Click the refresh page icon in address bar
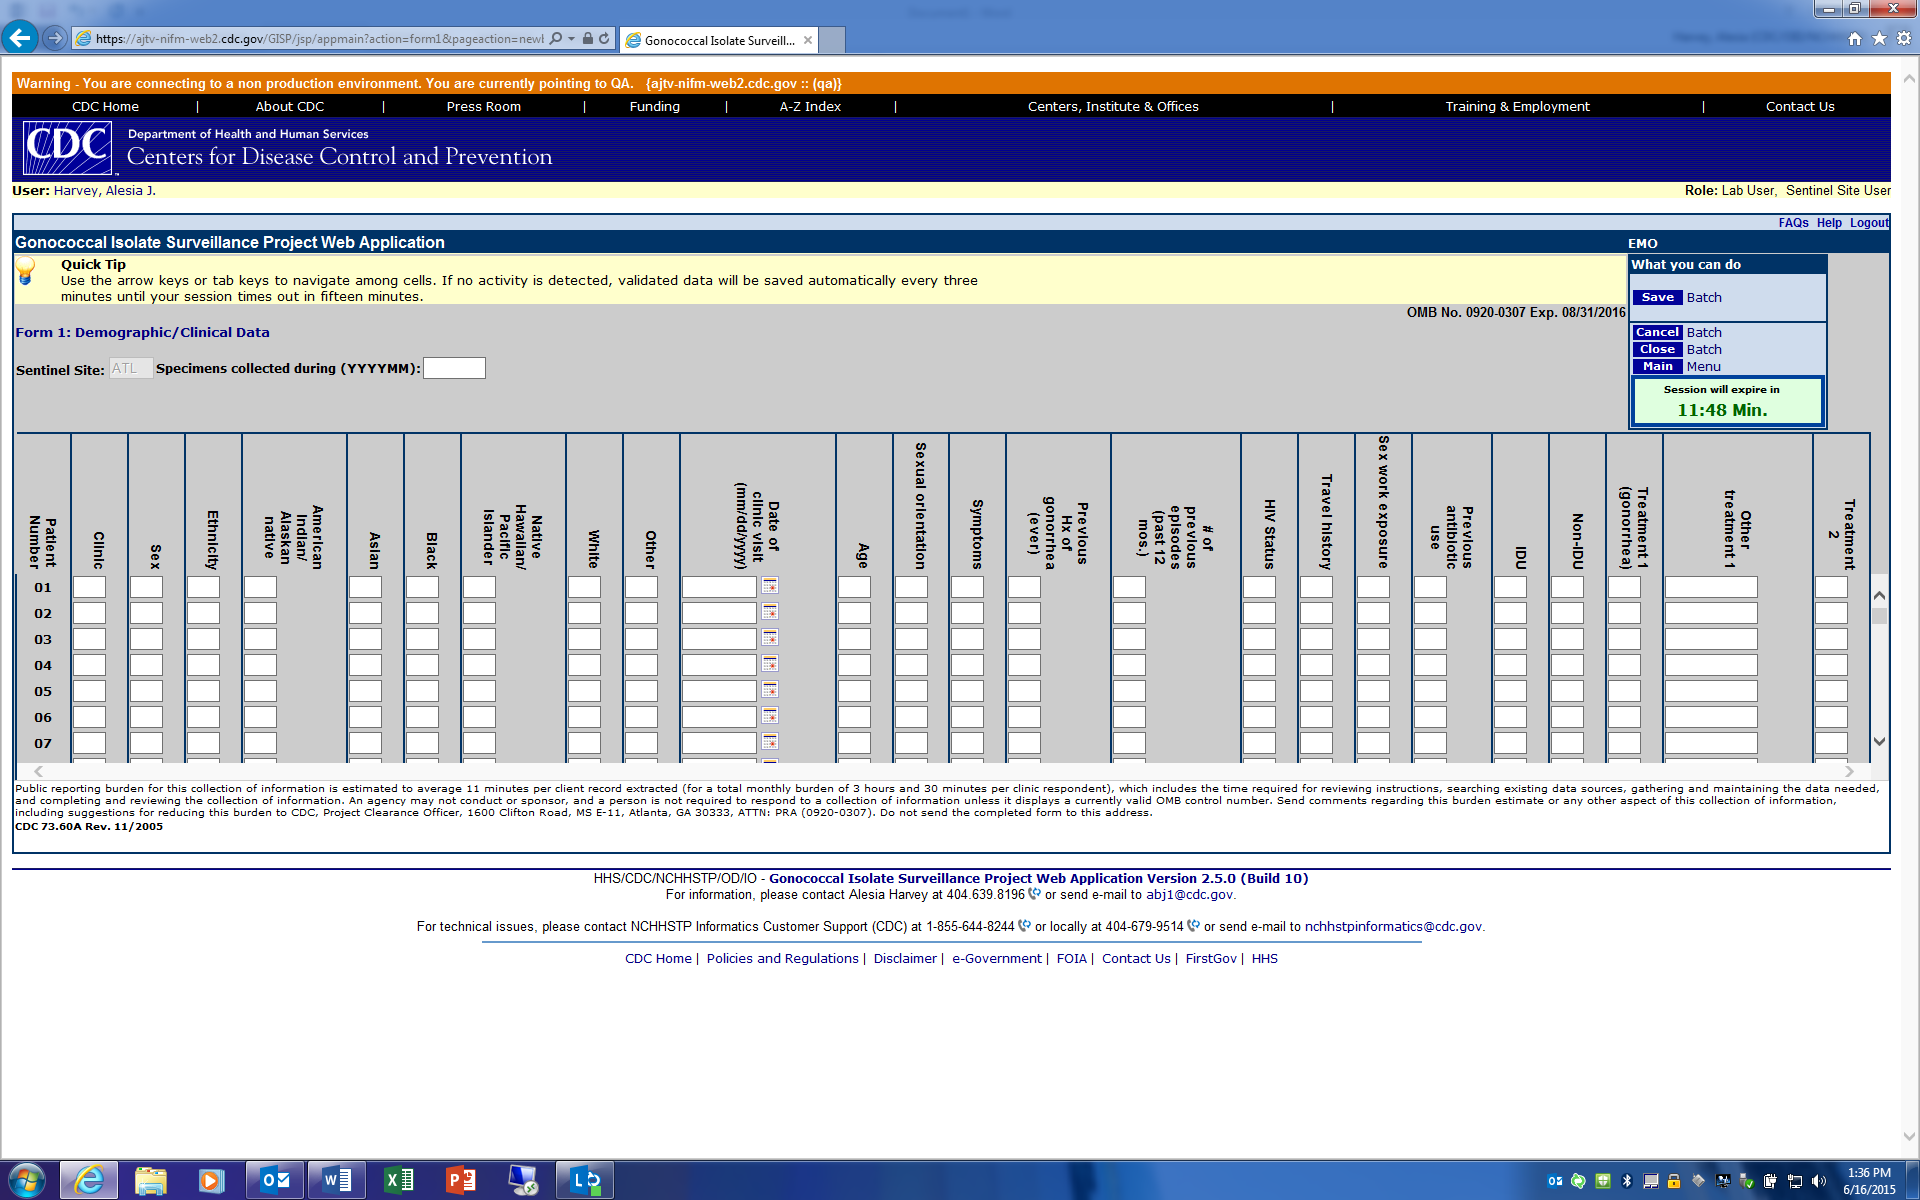Viewport: 1920px width, 1200px height. (604, 39)
